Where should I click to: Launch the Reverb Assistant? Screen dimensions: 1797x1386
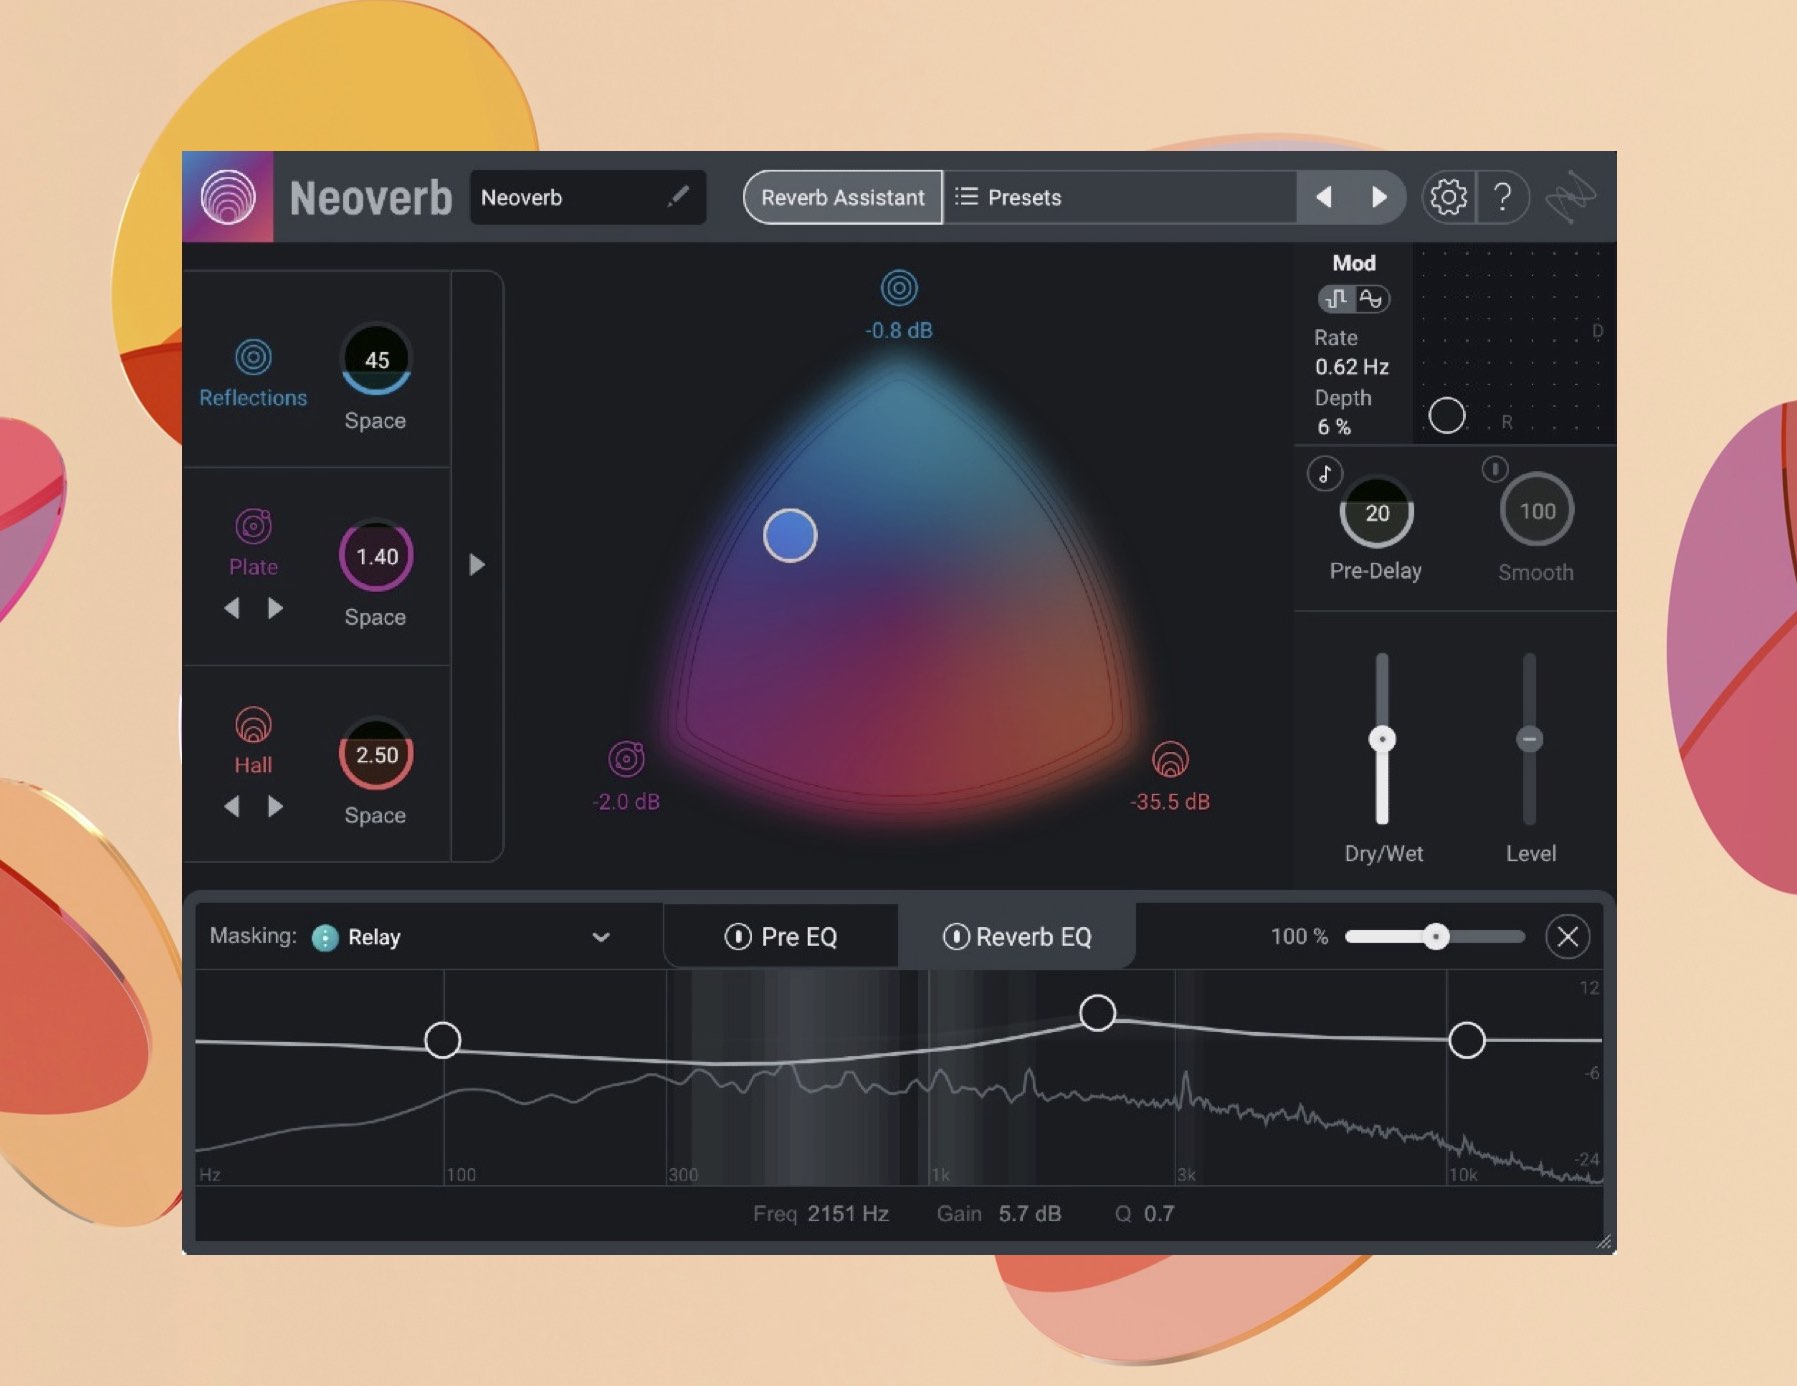(x=842, y=197)
